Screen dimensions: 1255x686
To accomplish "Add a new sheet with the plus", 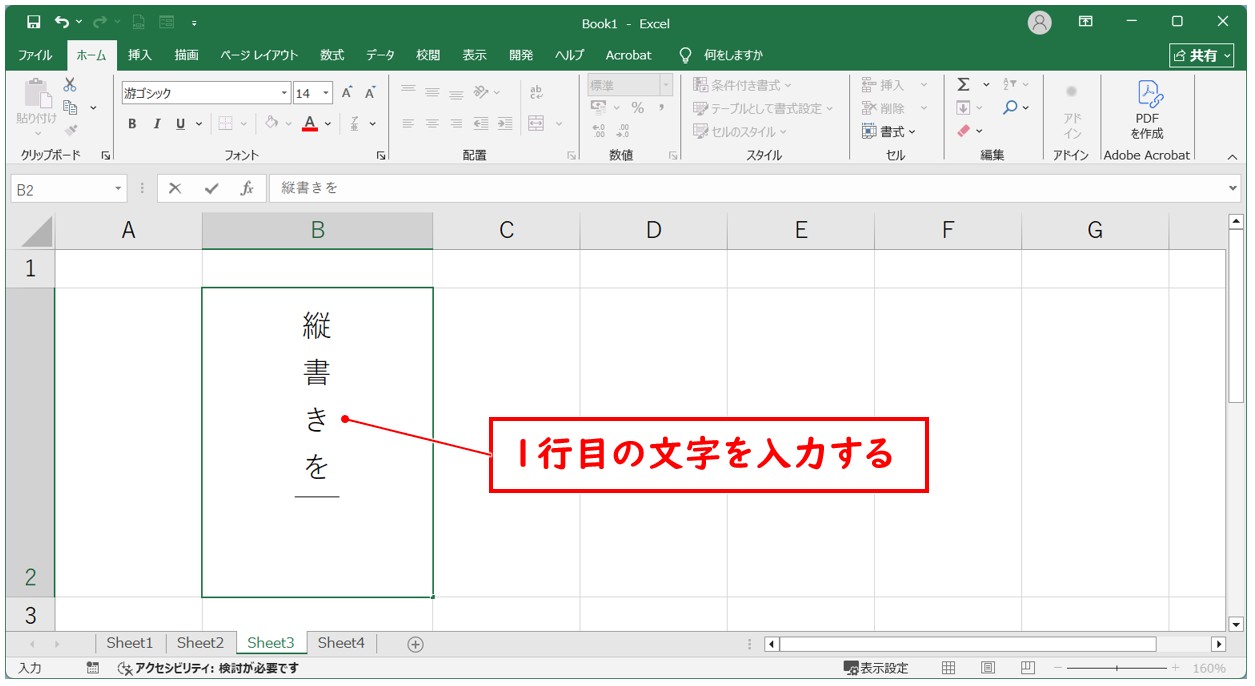I will tap(416, 644).
